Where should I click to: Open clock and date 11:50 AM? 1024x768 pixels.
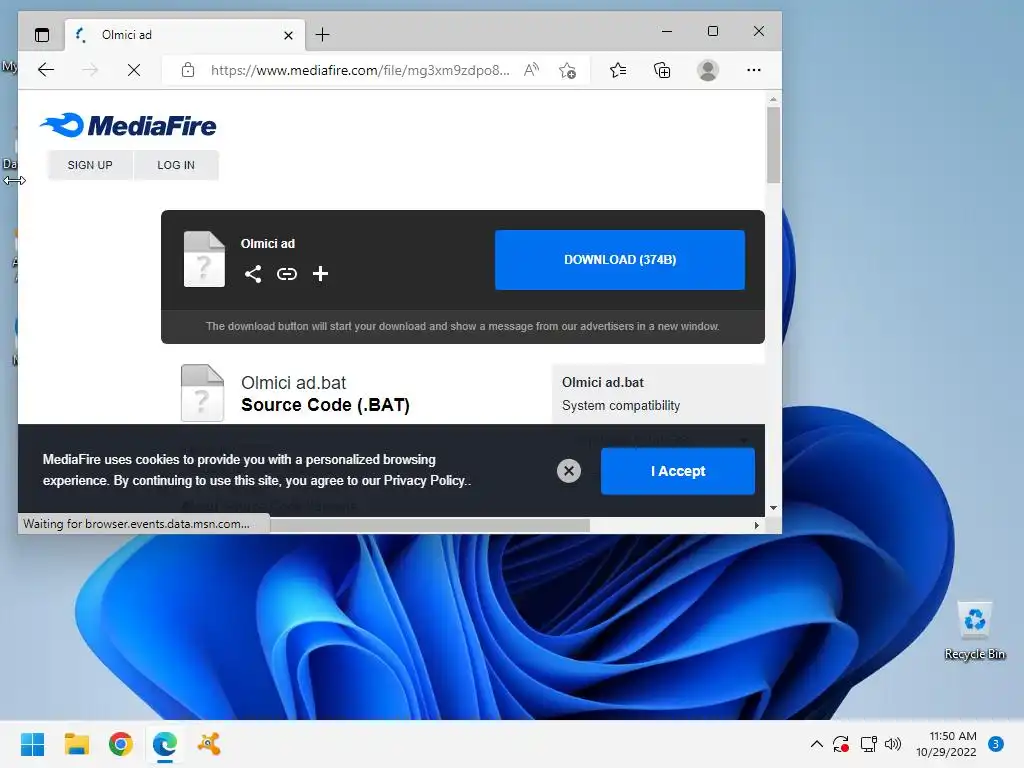[946, 744]
